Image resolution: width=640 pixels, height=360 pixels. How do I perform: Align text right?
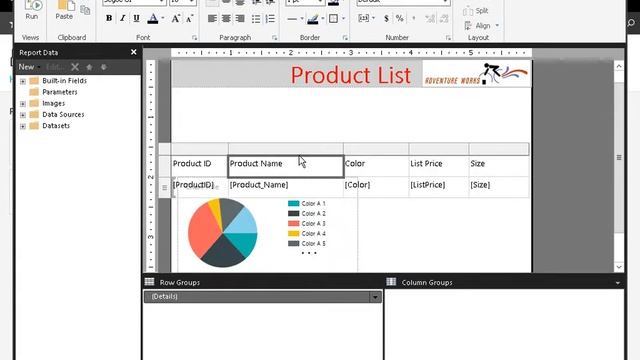click(x=240, y=18)
